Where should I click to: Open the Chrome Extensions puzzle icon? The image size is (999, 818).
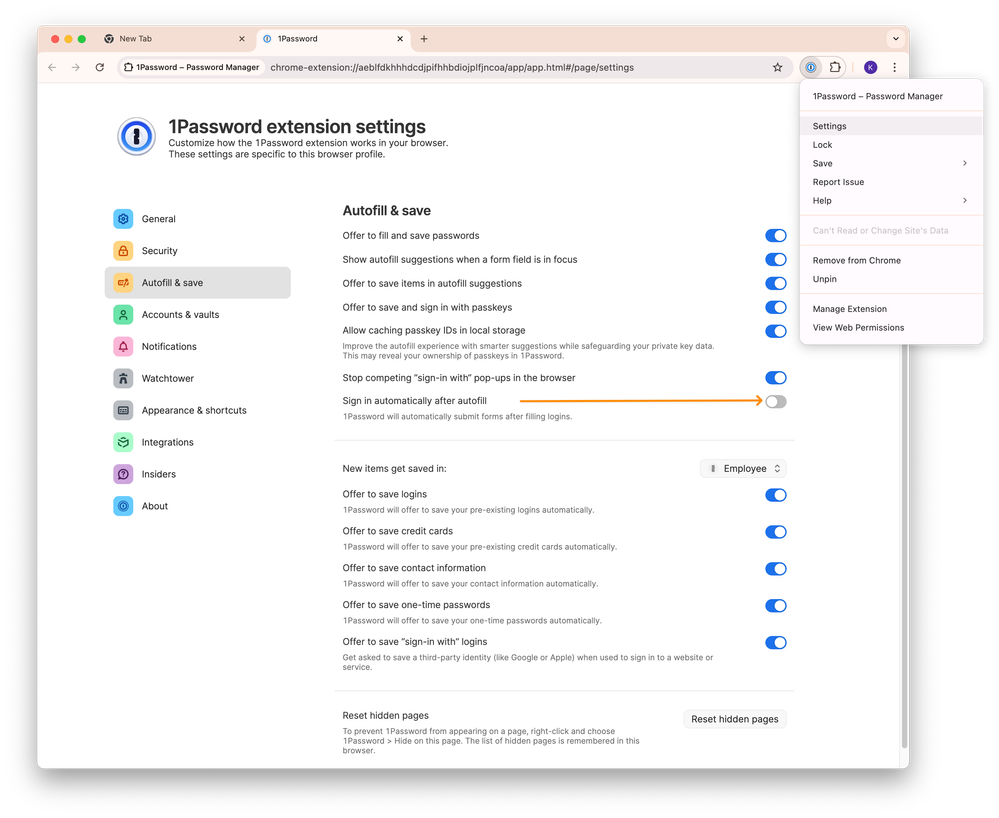tap(835, 67)
